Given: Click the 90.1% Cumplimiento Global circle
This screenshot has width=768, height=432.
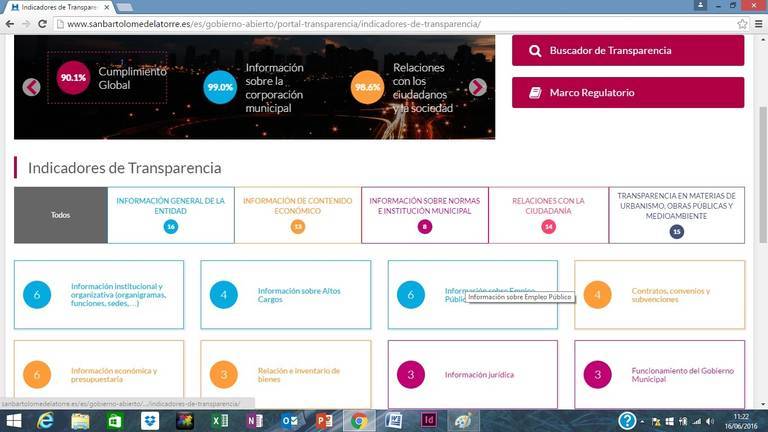Looking at the screenshot, I should (73, 77).
